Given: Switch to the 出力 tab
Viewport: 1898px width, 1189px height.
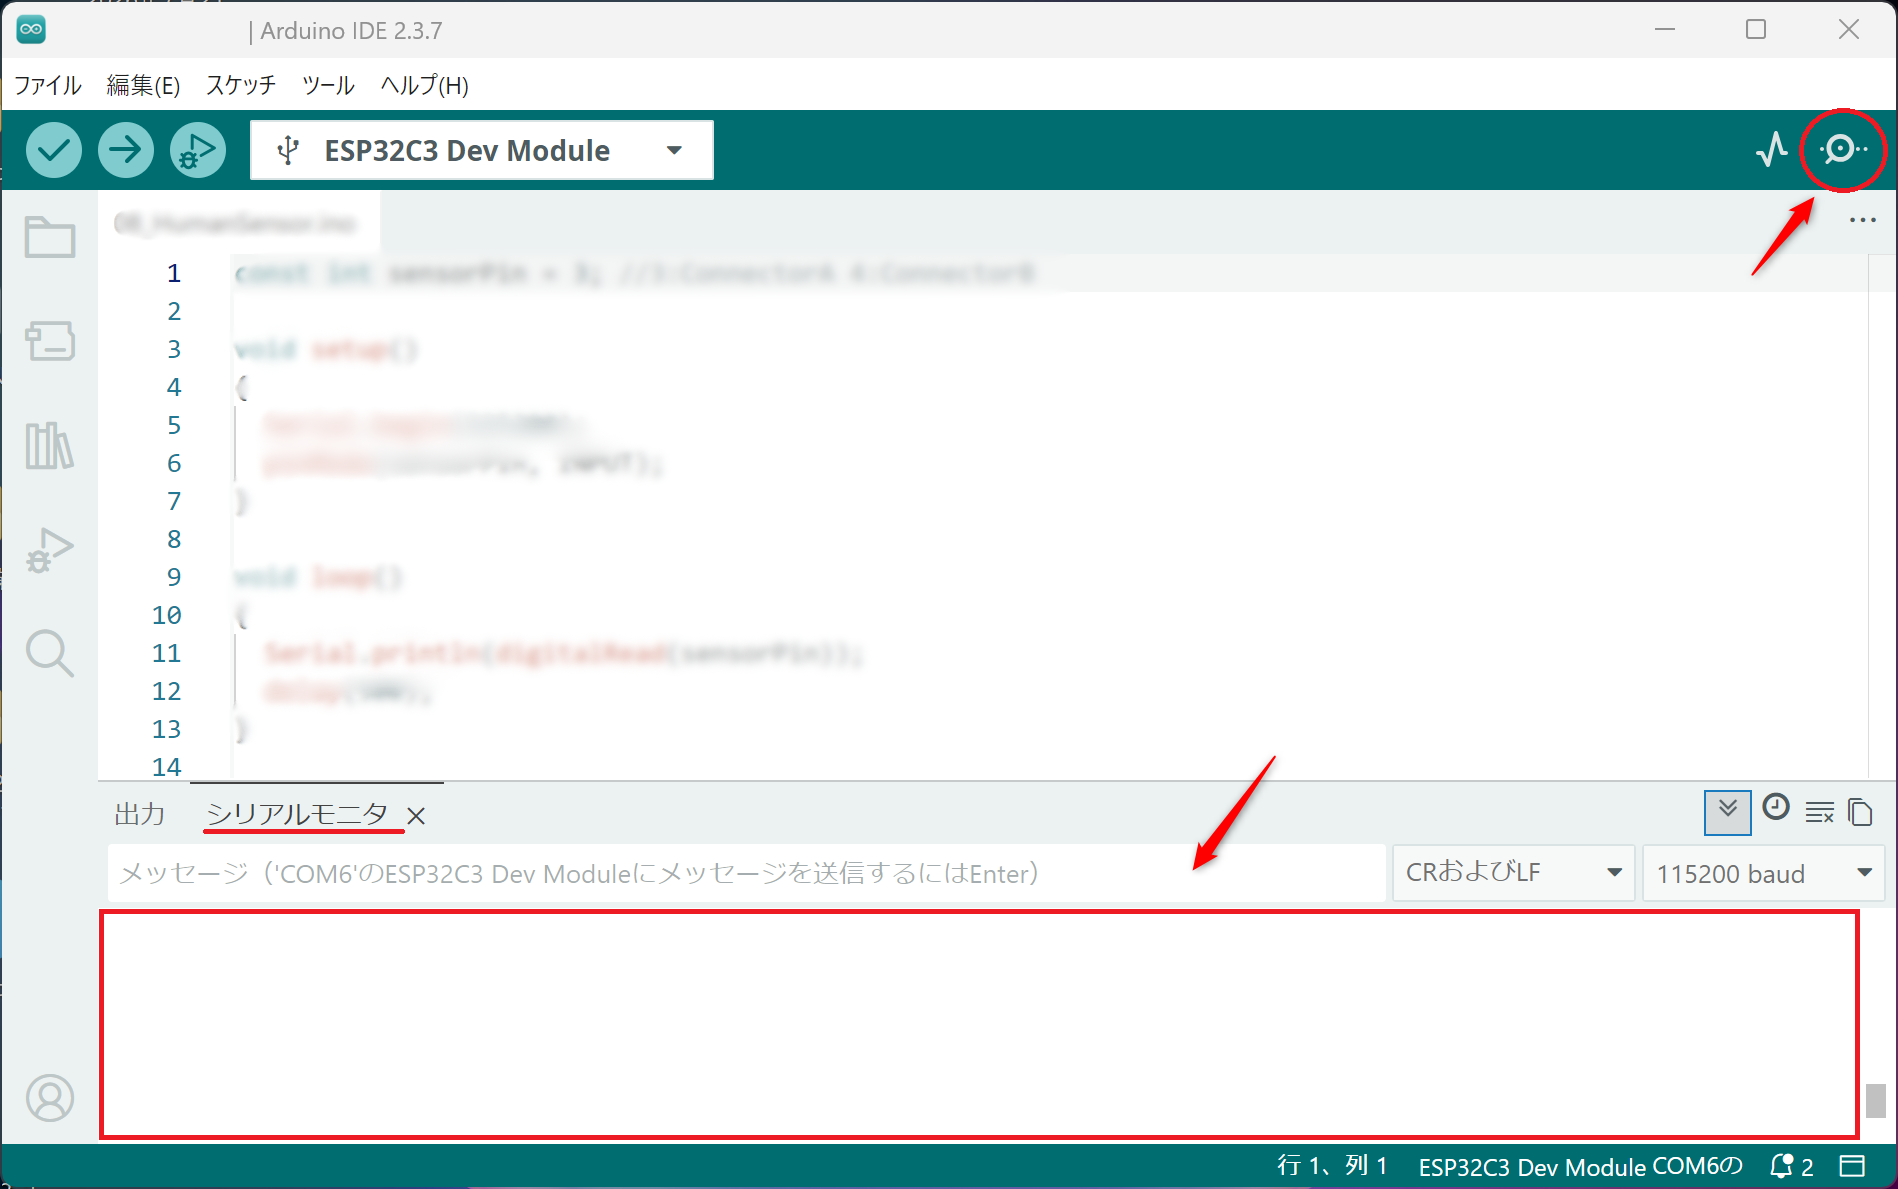Looking at the screenshot, I should click(140, 814).
